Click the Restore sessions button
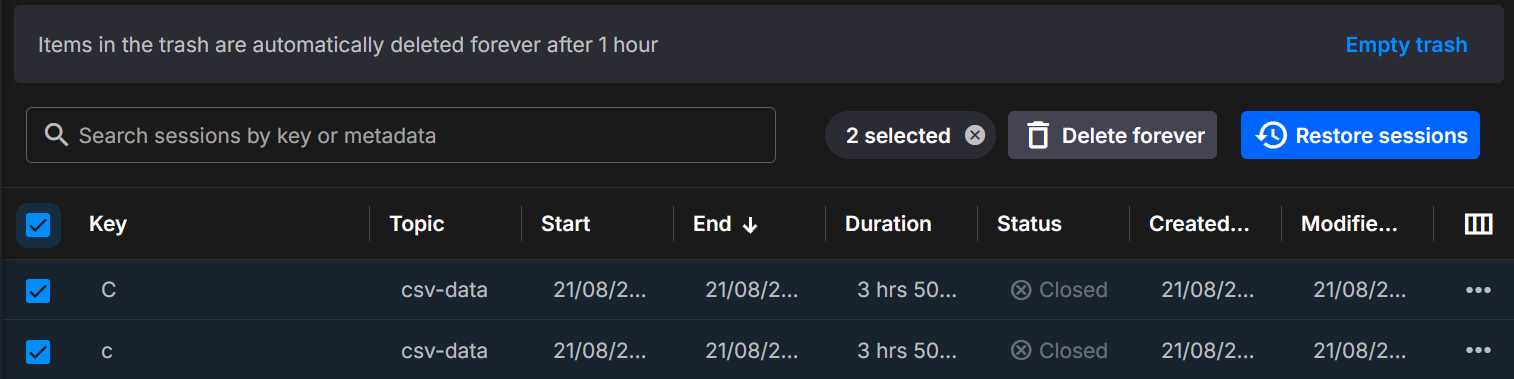 pyautogui.click(x=1360, y=135)
